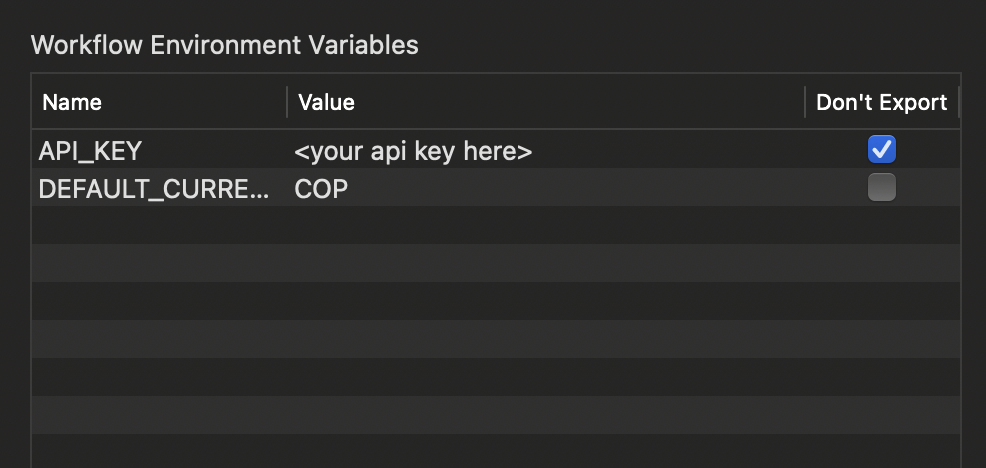The height and width of the screenshot is (468, 986).
Task: Select the API_KEY name cell
Action: click(160, 150)
